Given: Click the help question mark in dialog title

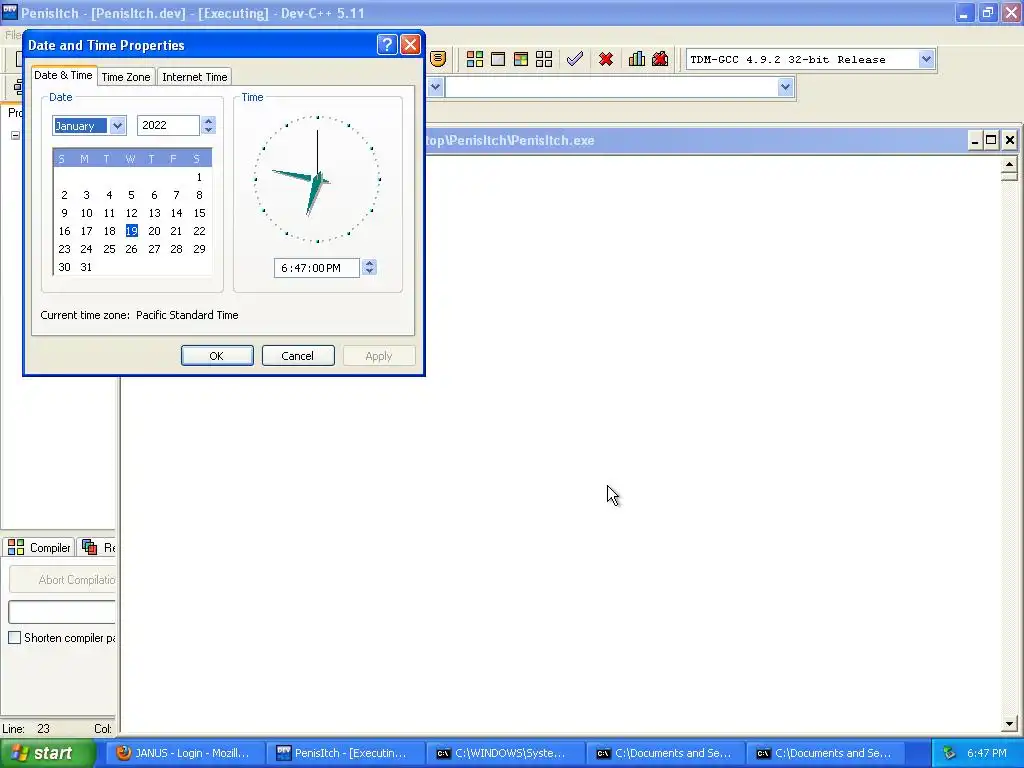Looking at the screenshot, I should (x=387, y=44).
